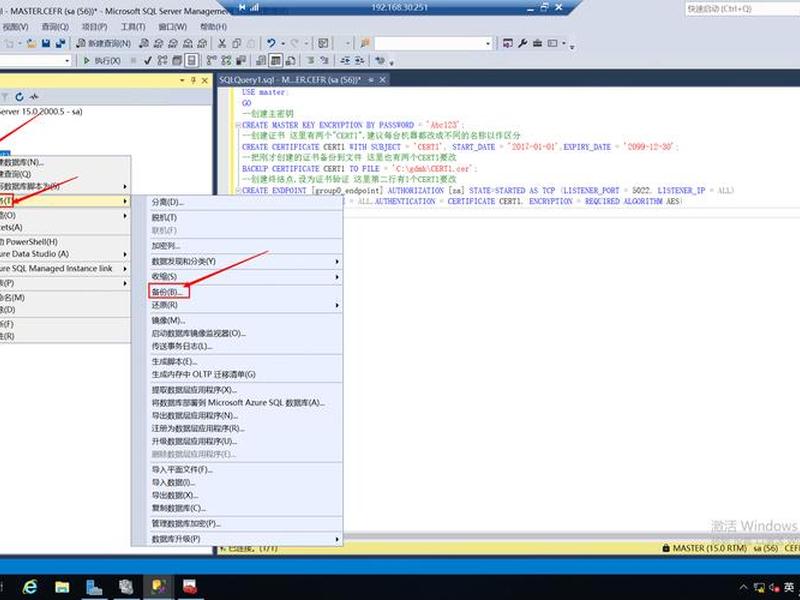Screen dimensions: 800x600
Task: Click the blue Undo arrow icon
Action: click(x=271, y=43)
